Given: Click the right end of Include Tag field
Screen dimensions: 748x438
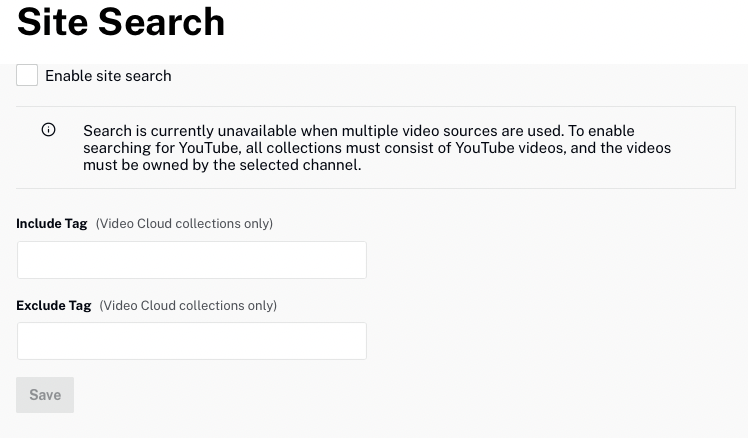Looking at the screenshot, I should click(x=355, y=260).
